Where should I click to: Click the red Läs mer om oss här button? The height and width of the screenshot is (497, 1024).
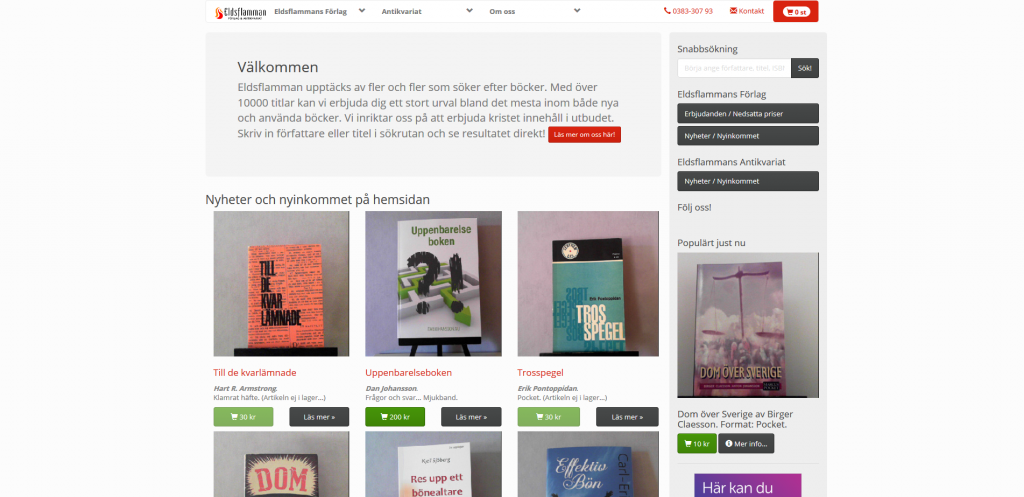pos(584,135)
